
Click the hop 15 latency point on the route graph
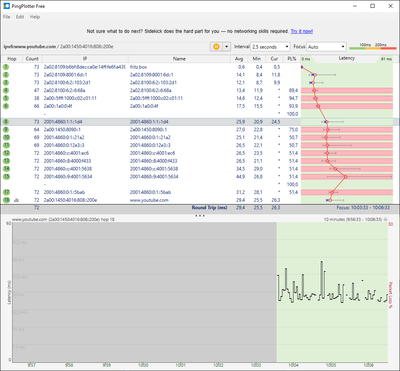[x=346, y=176]
